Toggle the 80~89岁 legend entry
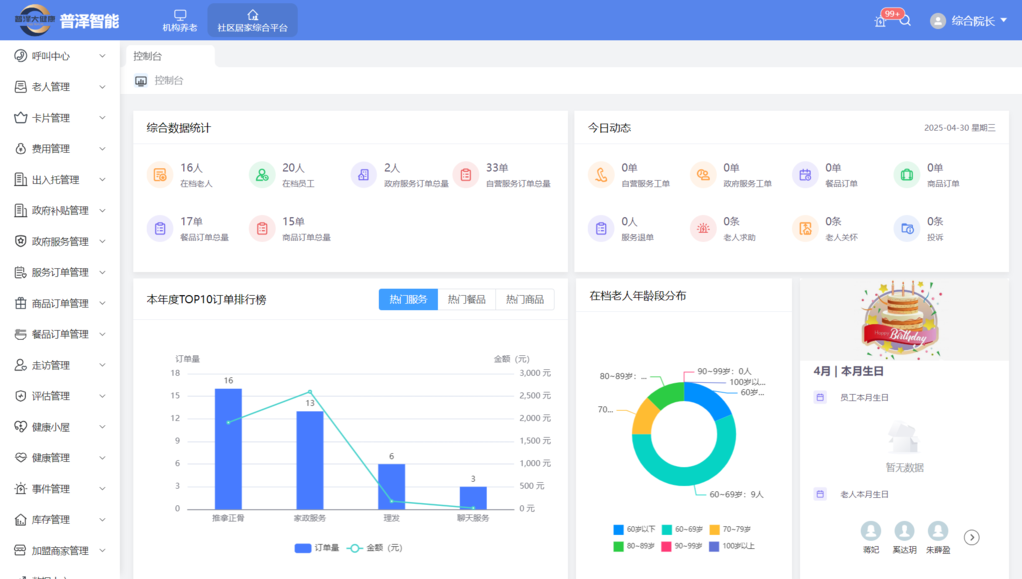 [x=634, y=546]
